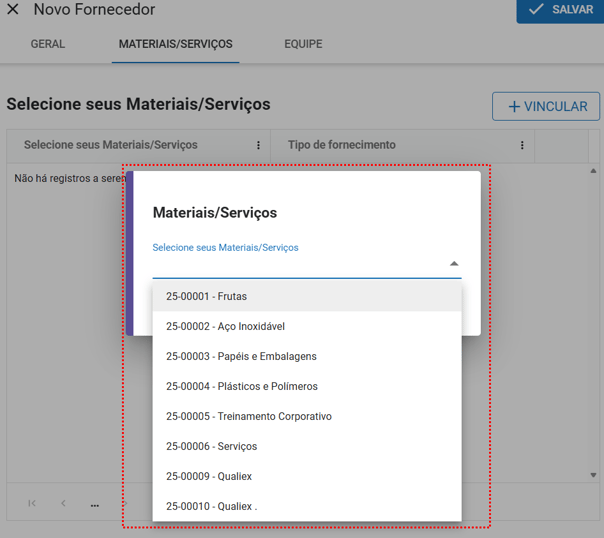Click the VINCULAR button
Image resolution: width=604 pixels, height=538 pixels.
pyautogui.click(x=546, y=107)
